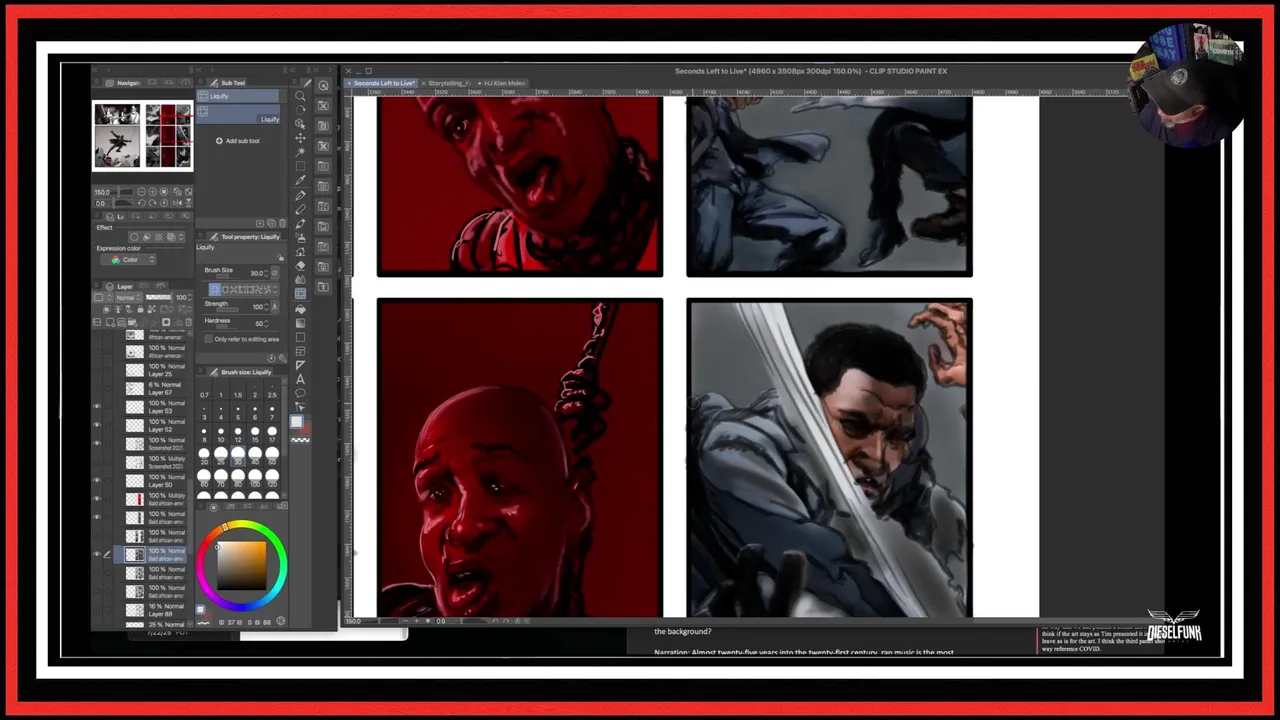Click Add sub tool button

tap(238, 141)
